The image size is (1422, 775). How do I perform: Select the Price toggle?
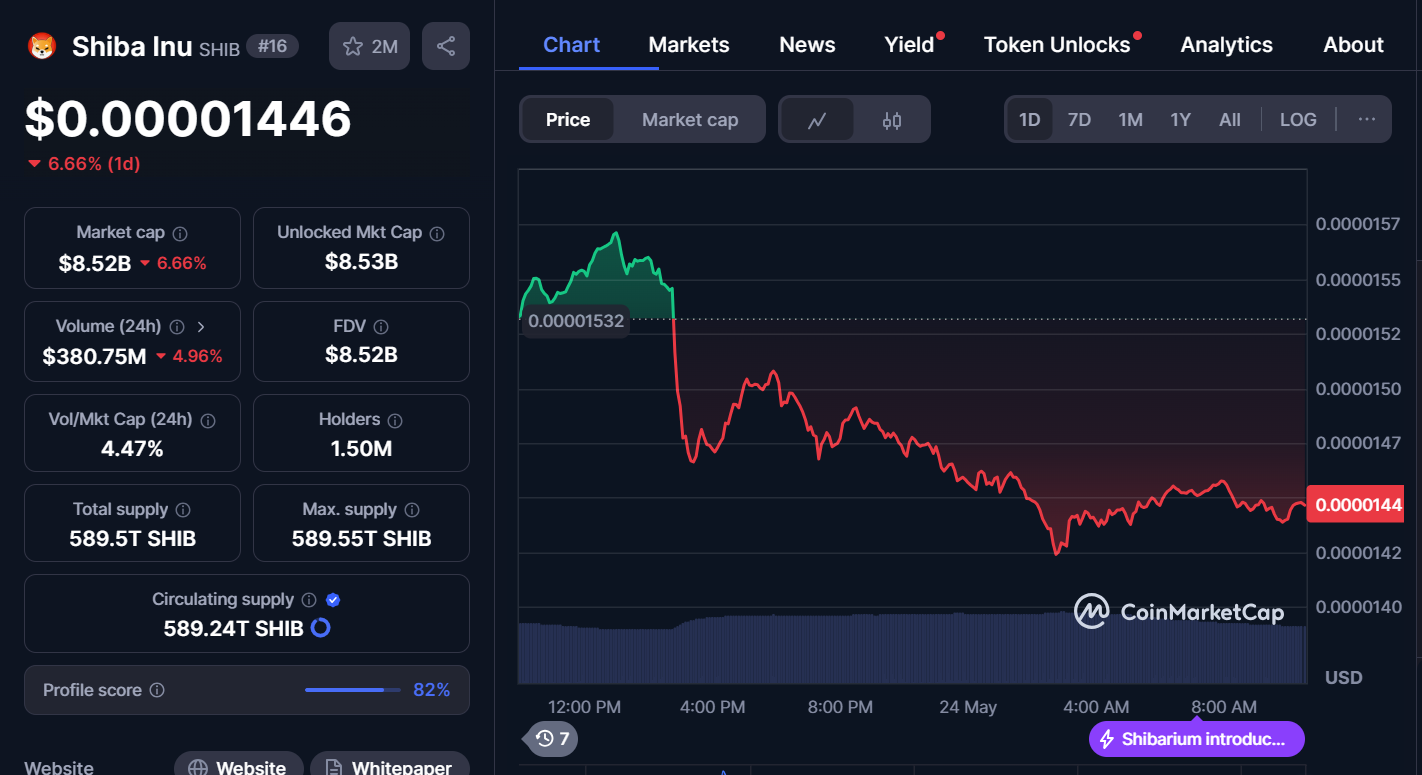click(x=568, y=120)
